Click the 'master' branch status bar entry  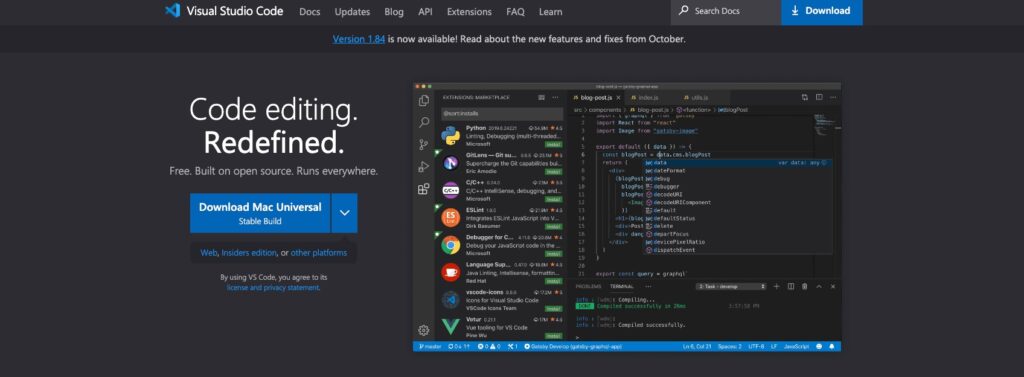430,346
